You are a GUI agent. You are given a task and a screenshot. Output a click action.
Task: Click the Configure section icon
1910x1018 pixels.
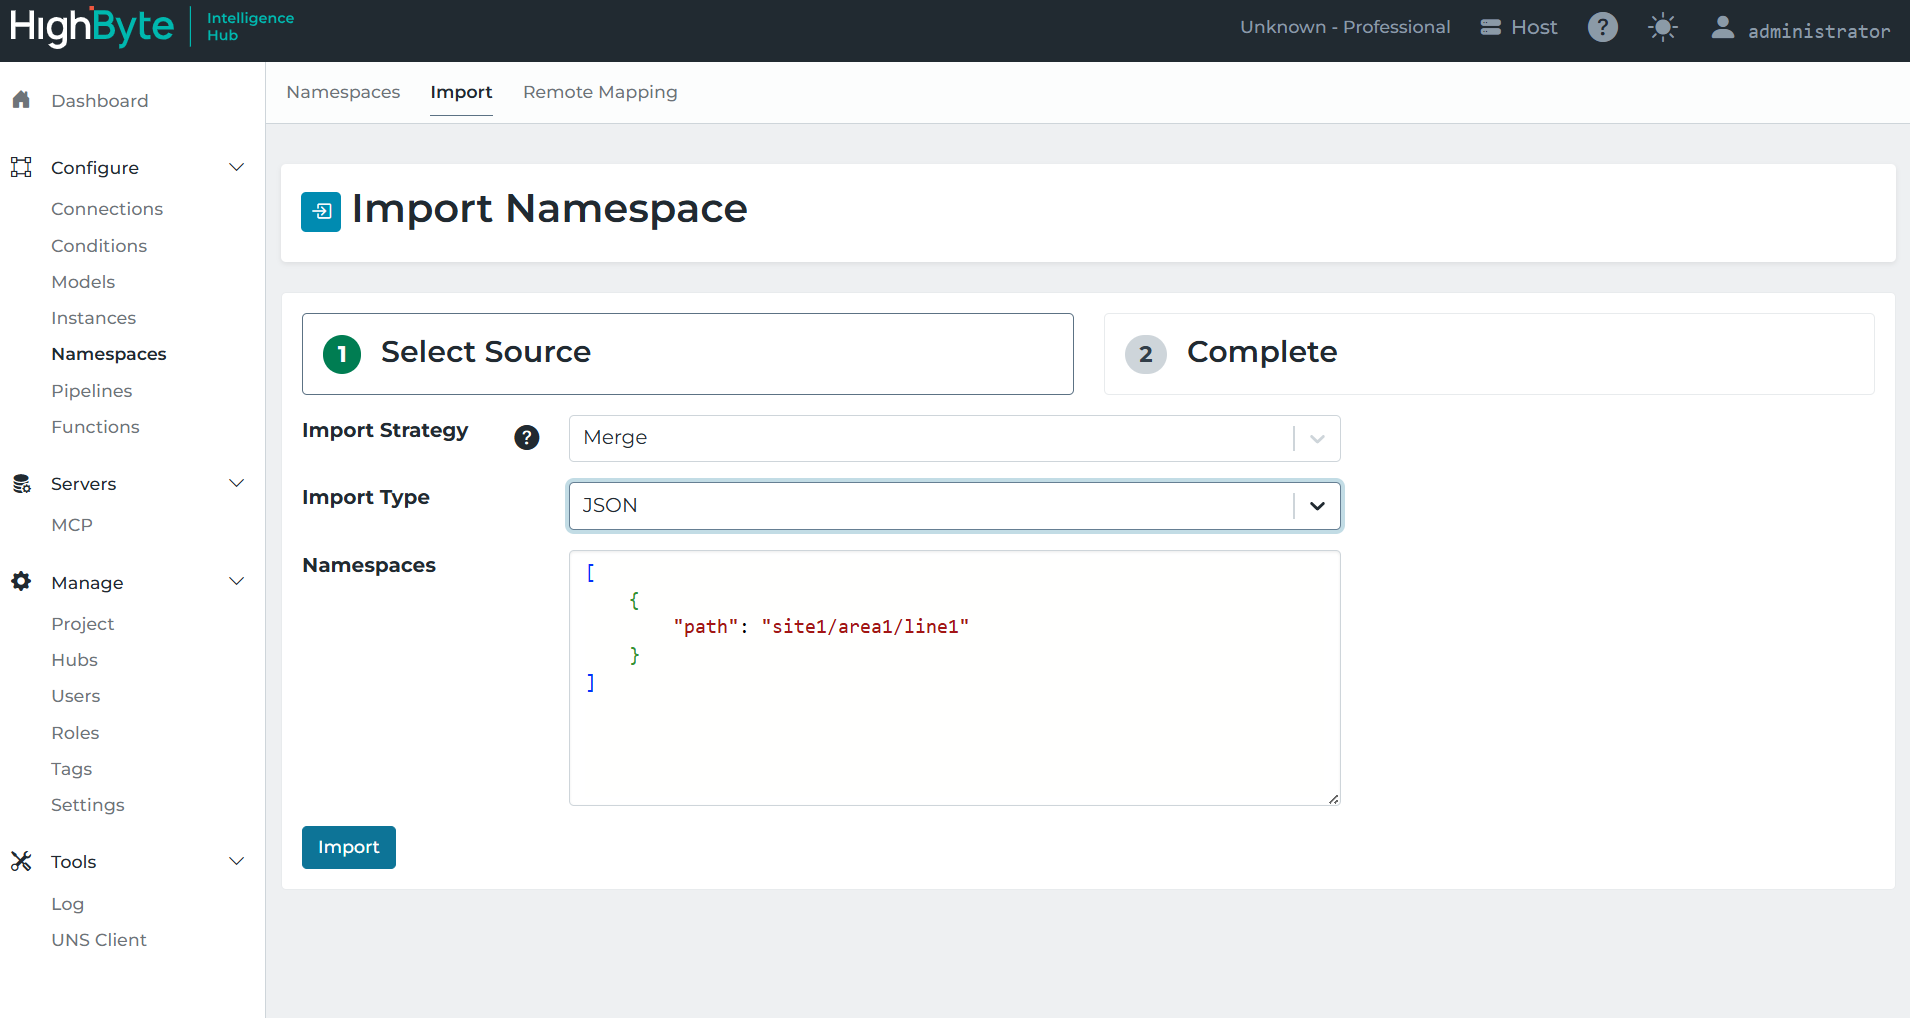pyautogui.click(x=20, y=167)
